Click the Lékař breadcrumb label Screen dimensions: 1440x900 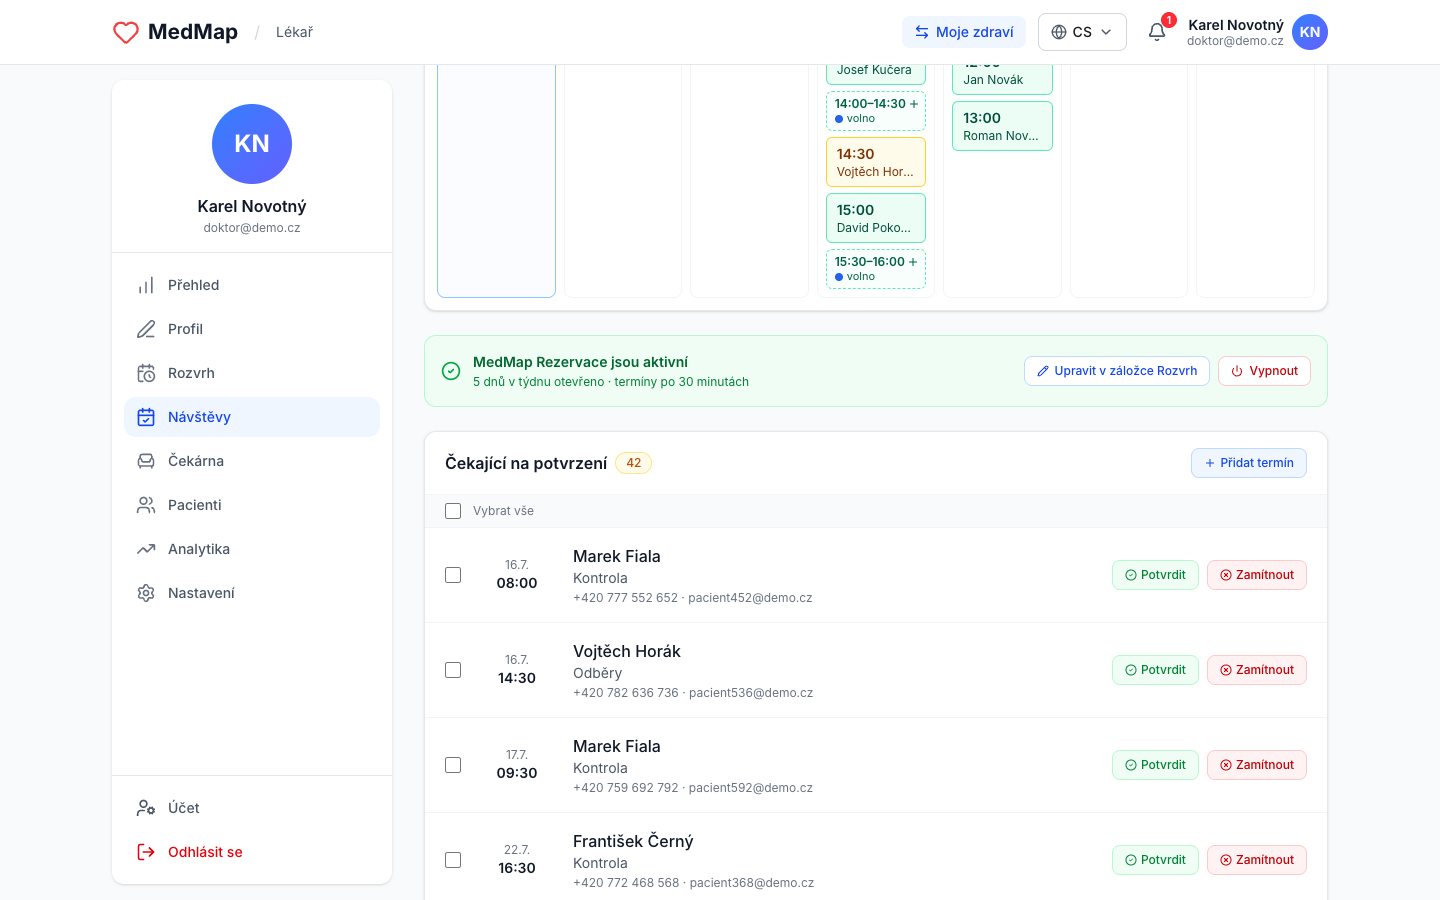click(x=294, y=32)
